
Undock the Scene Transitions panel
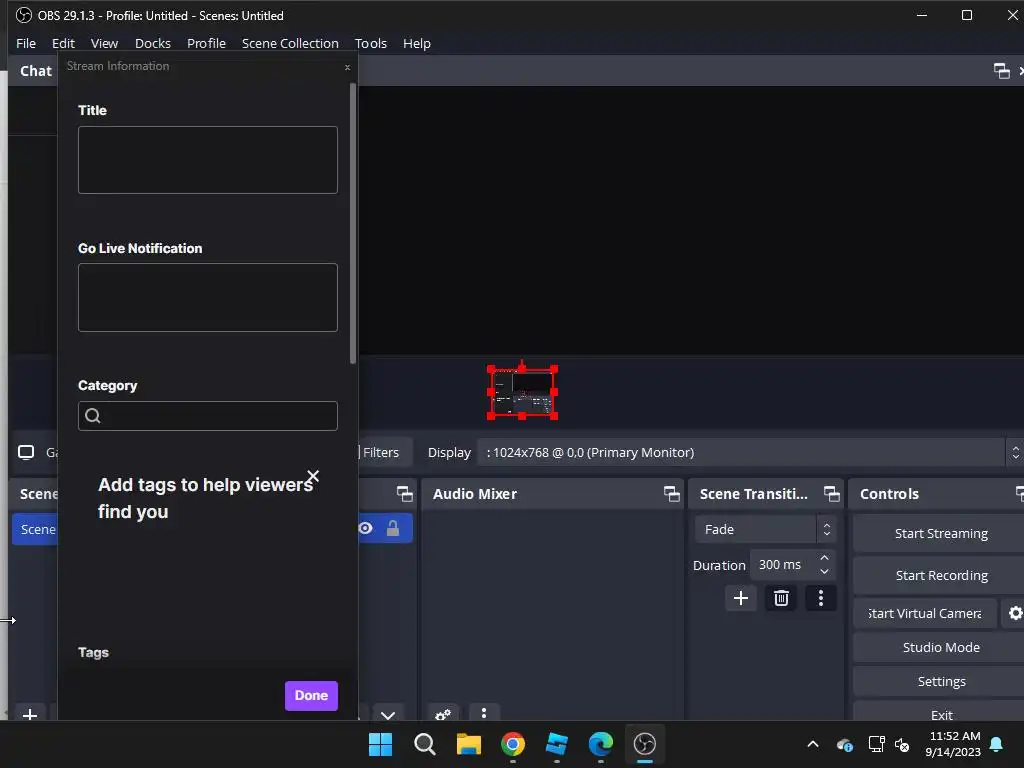point(831,494)
